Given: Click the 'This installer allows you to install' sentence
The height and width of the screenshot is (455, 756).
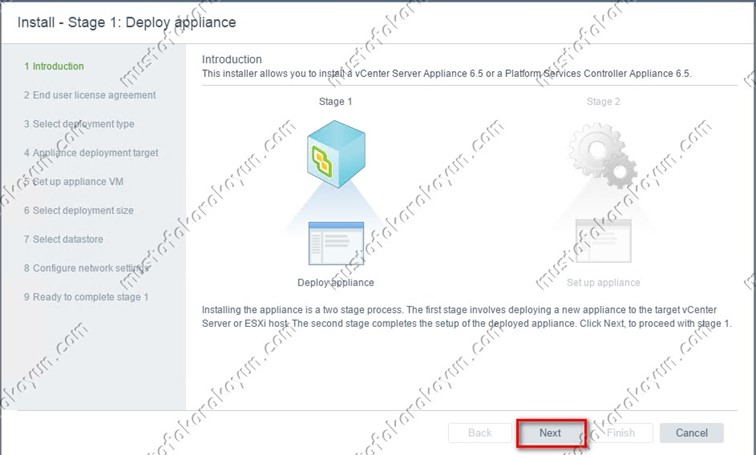Looking at the screenshot, I should [446, 74].
